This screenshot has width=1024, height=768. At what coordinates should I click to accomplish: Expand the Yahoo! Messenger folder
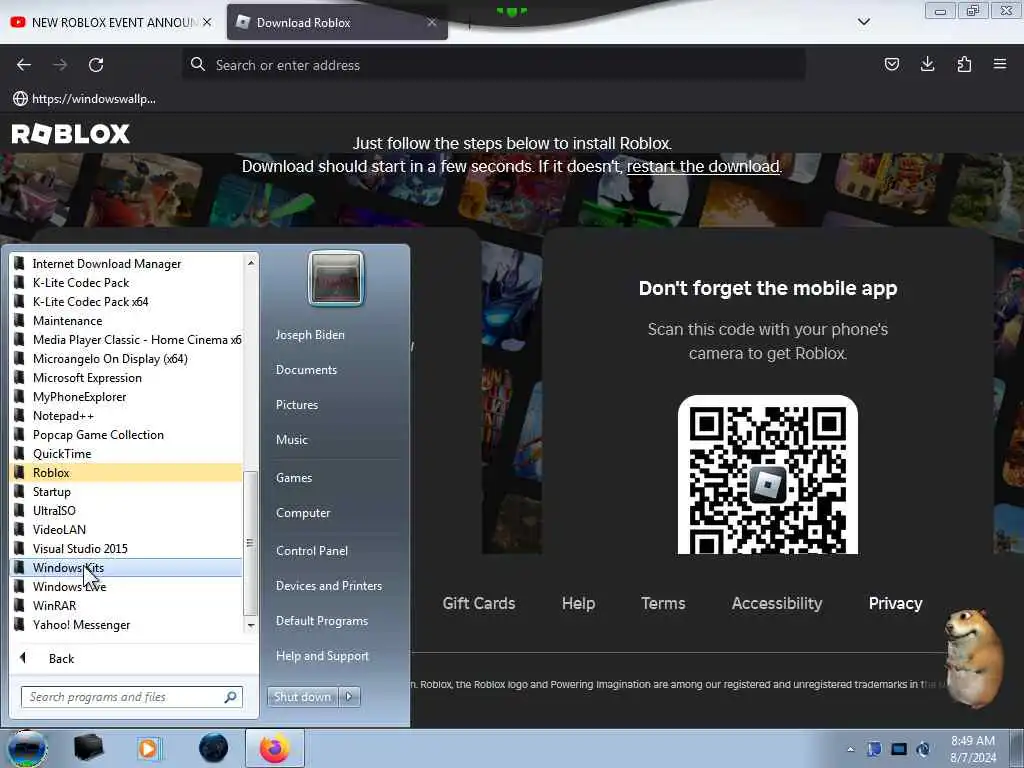[x=125, y=624]
